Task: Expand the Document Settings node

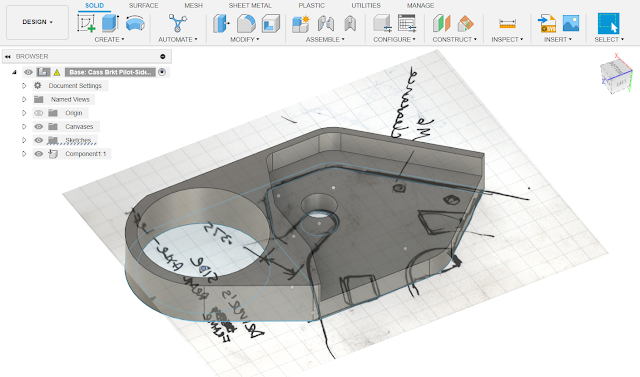Action: pos(24,86)
